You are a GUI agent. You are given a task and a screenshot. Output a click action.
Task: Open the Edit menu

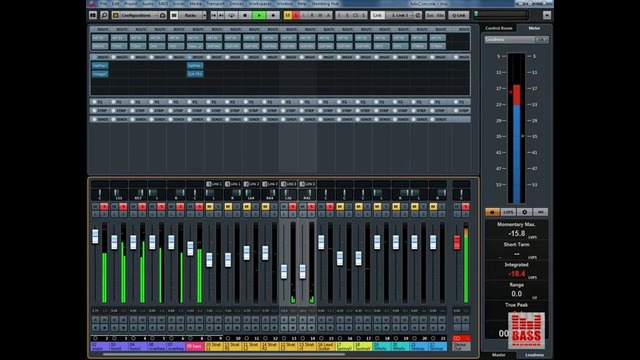[x=116, y=3]
